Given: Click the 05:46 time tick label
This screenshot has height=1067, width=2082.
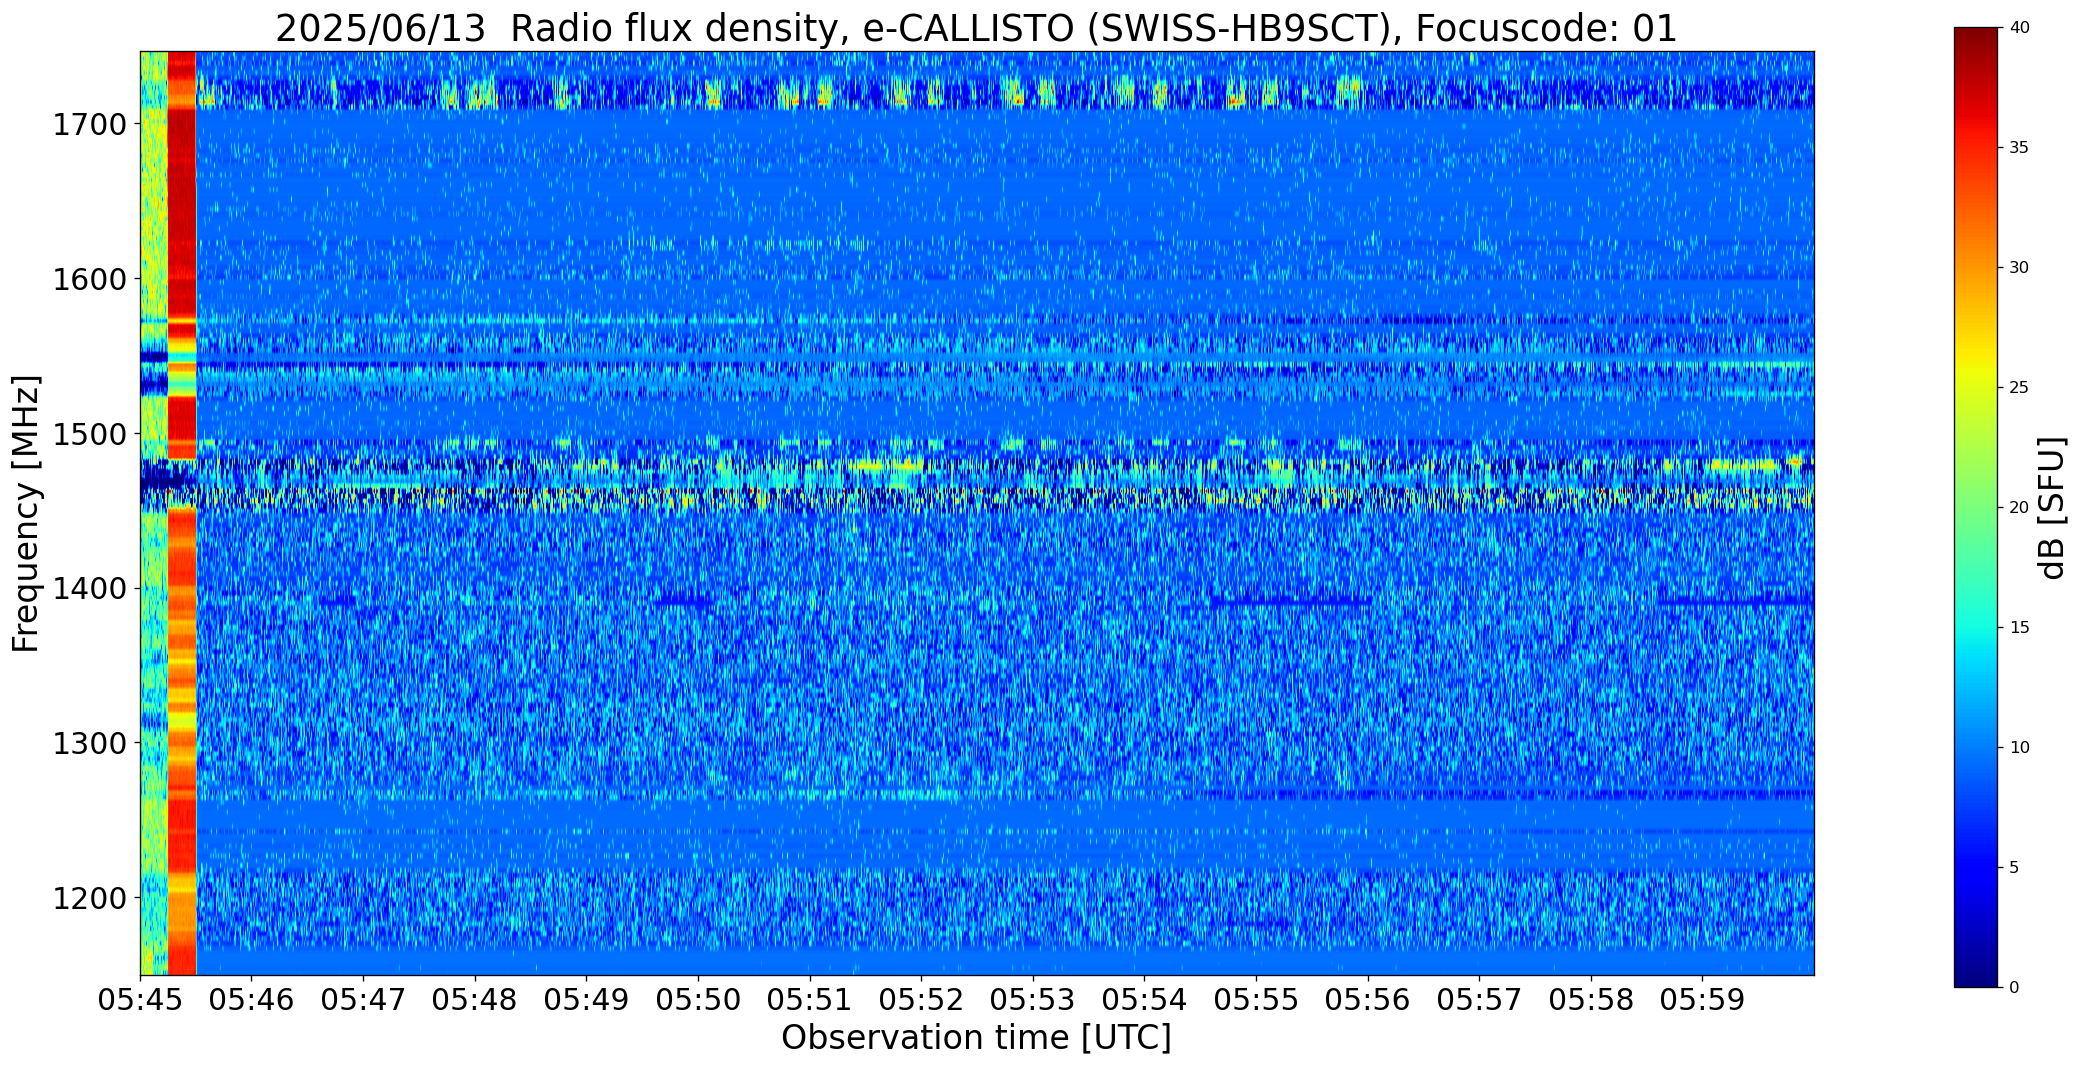Looking at the screenshot, I should 252,999.
